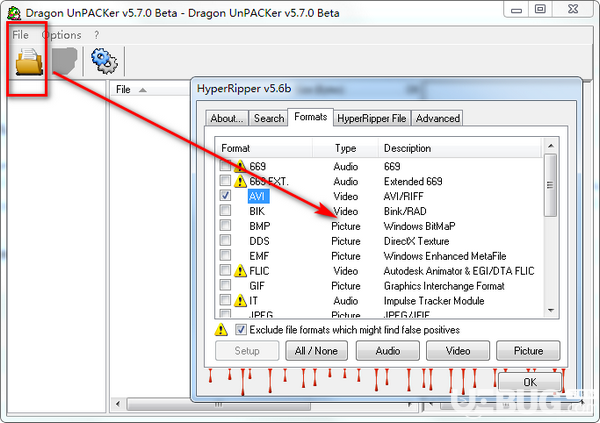Click the main window horizontal scrollbar thumb
Viewport: 600px width, 423px height.
point(218,404)
